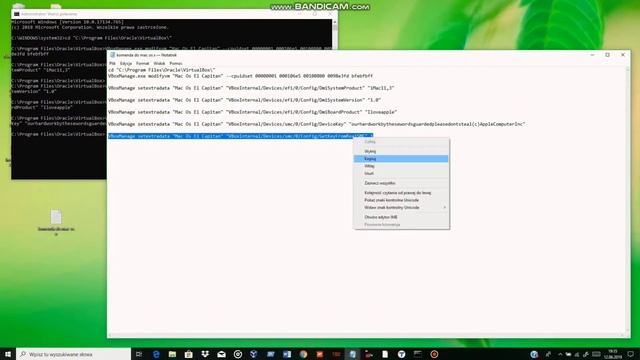Screen dimensions: 640x360
Task: Open the Format menu in Notepad
Action: pos(142,63)
